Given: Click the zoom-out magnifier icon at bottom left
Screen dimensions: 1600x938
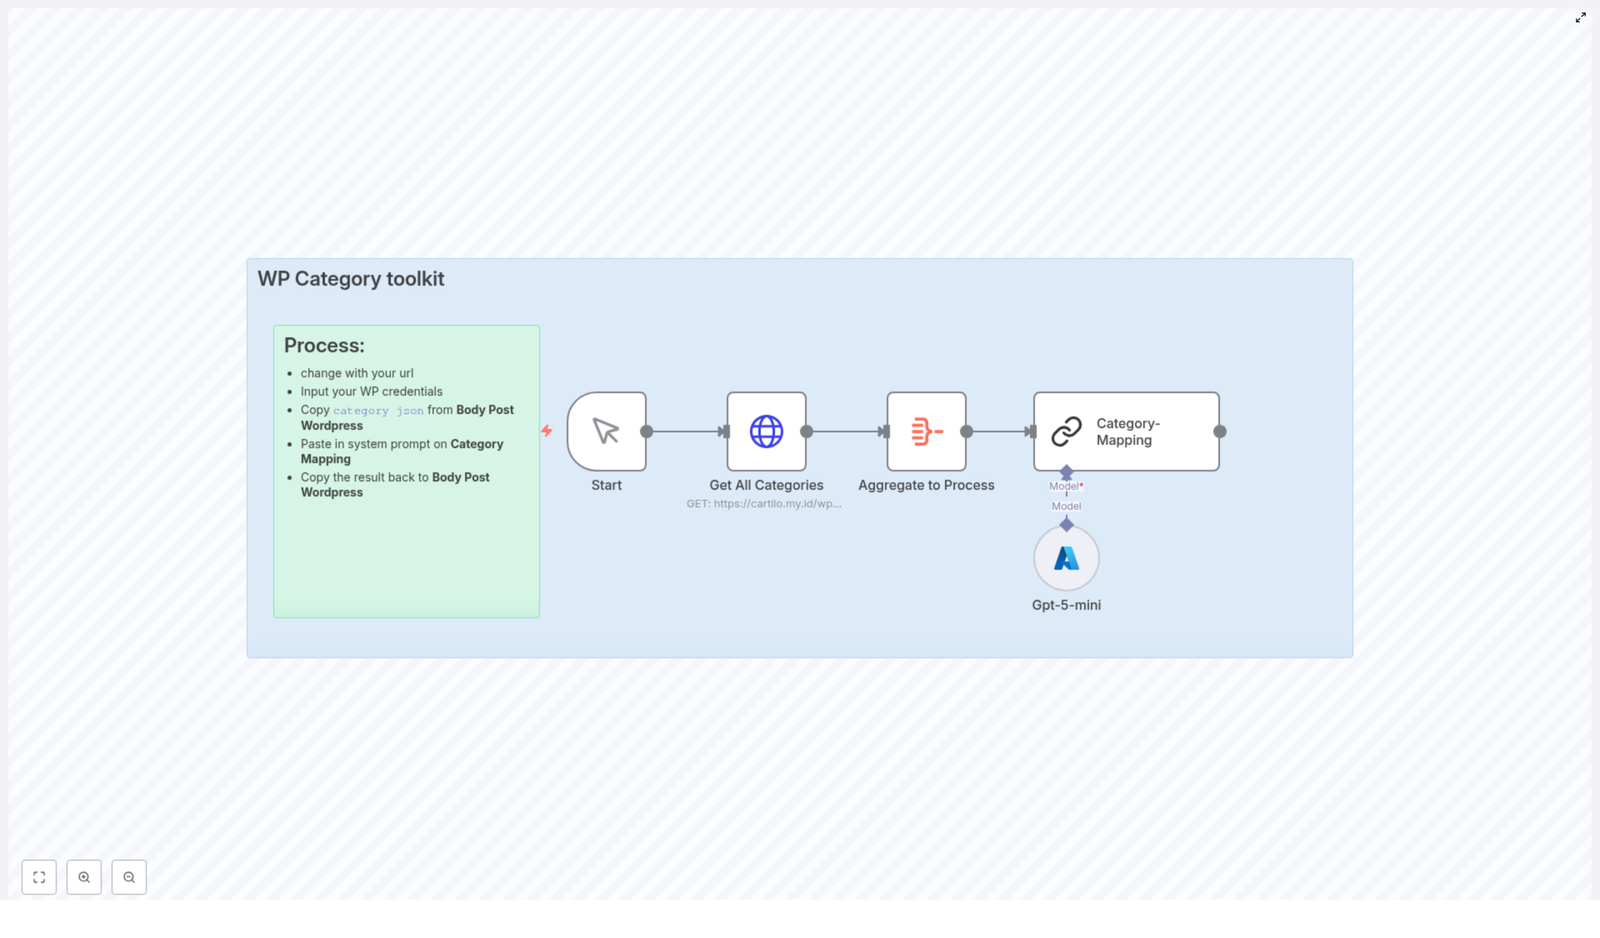Looking at the screenshot, I should pos(129,877).
